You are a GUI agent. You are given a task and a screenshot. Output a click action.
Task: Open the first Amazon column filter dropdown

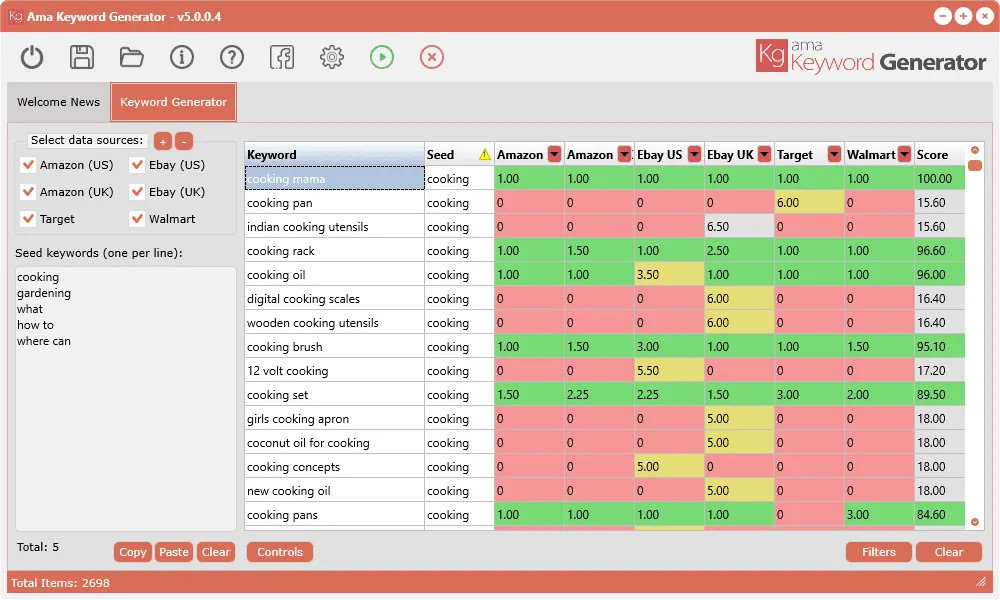(555, 154)
